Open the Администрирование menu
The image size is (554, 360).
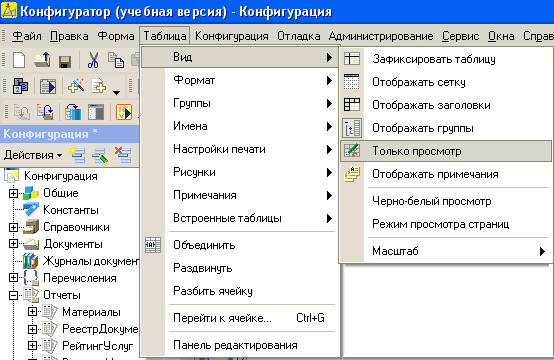(x=381, y=36)
